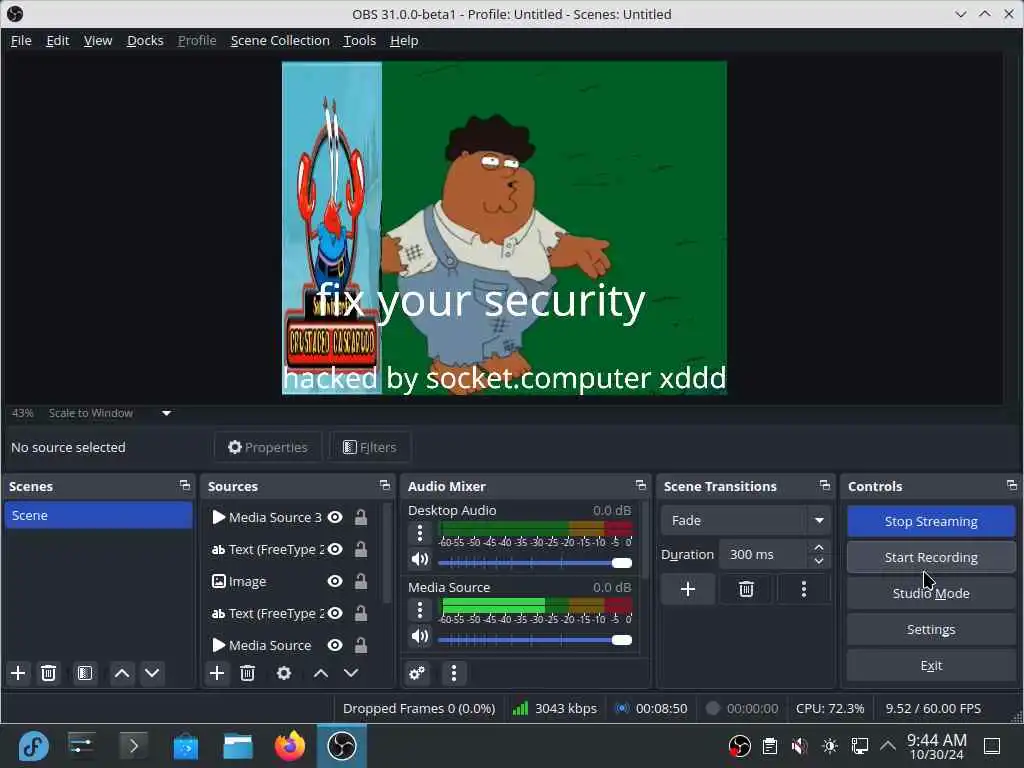Add a scene transition with plus button

tap(688, 589)
